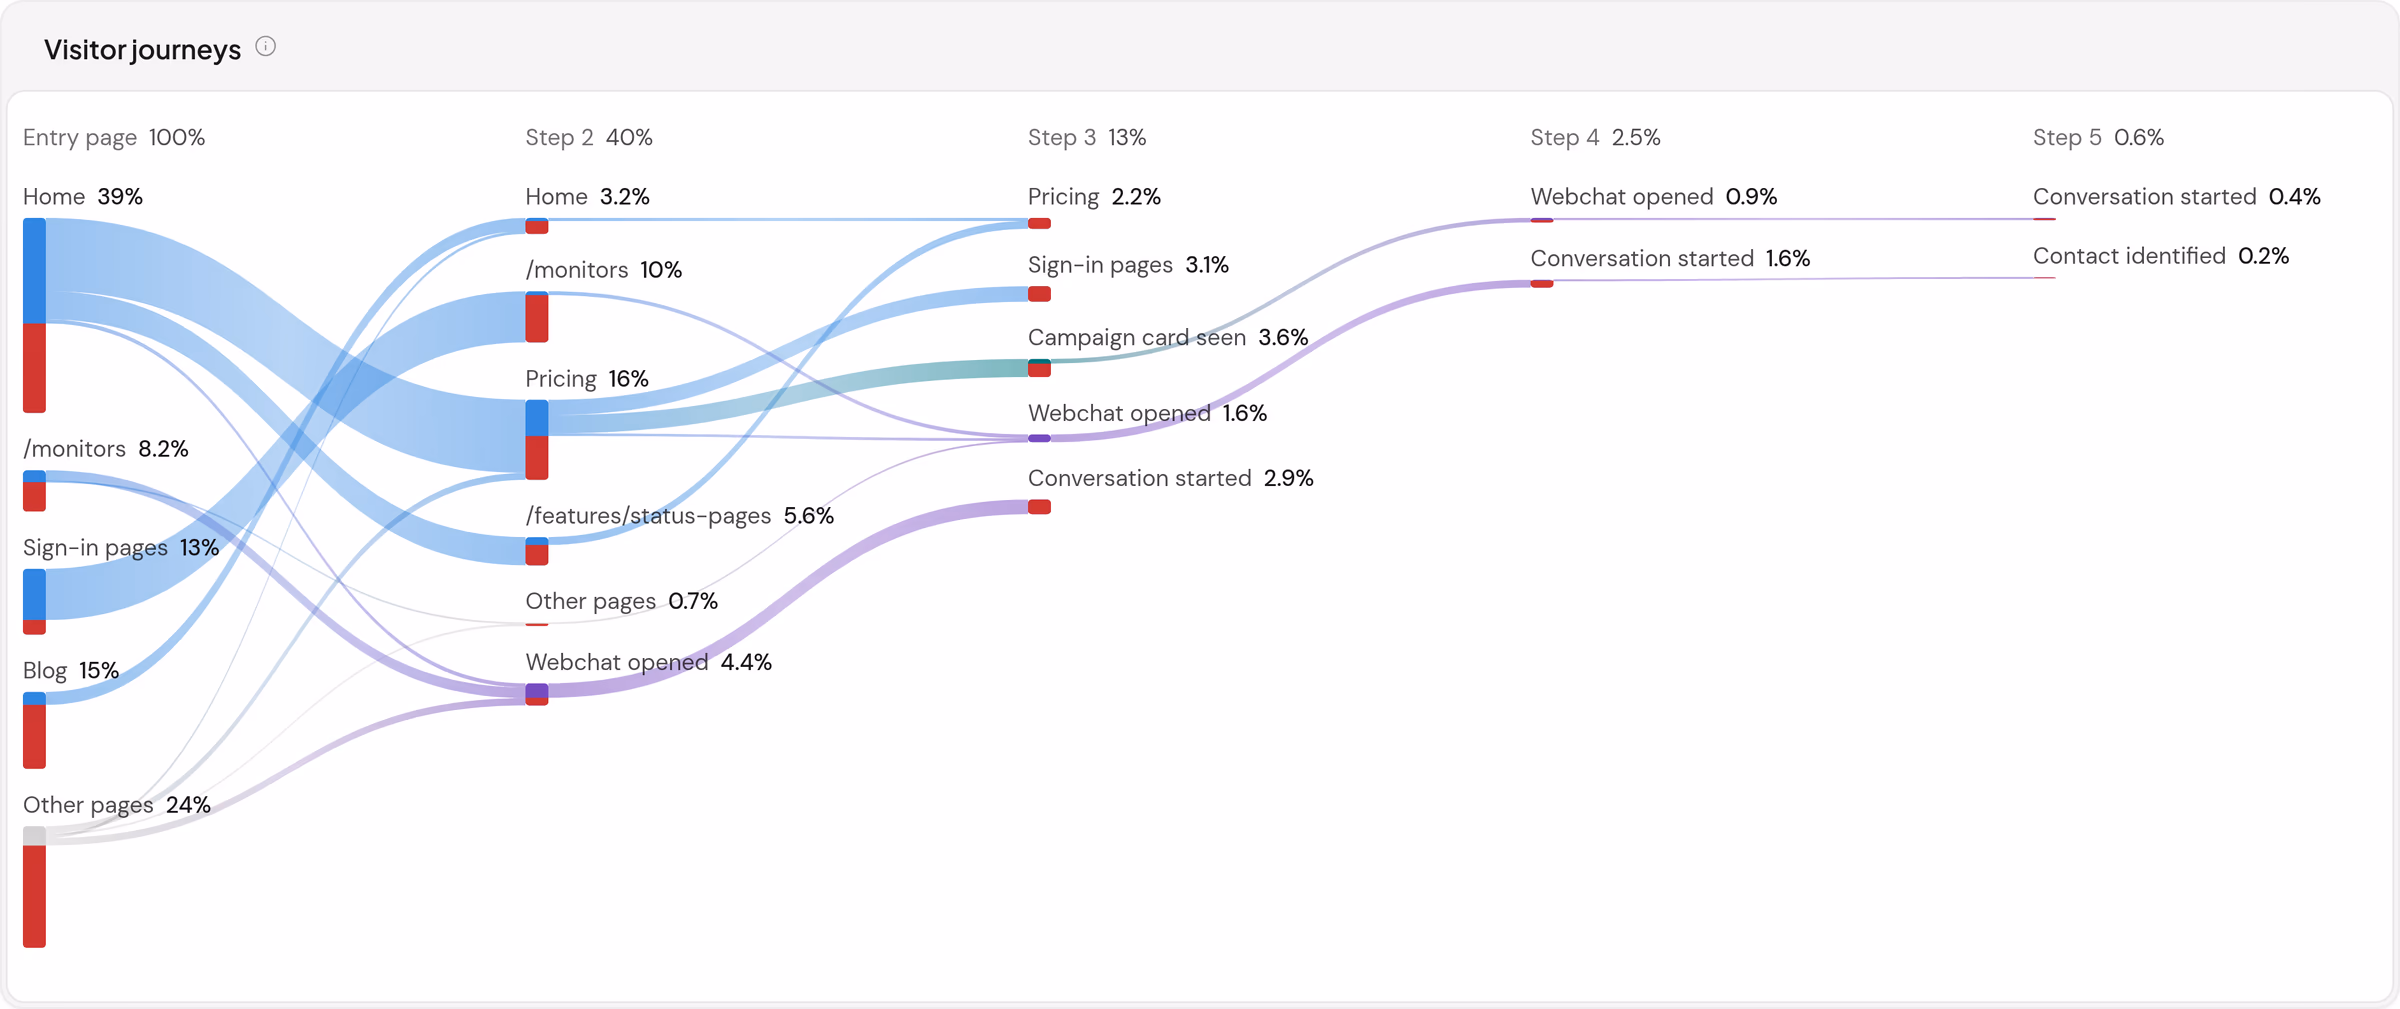Select the Other pages entry node bar

tap(35, 886)
